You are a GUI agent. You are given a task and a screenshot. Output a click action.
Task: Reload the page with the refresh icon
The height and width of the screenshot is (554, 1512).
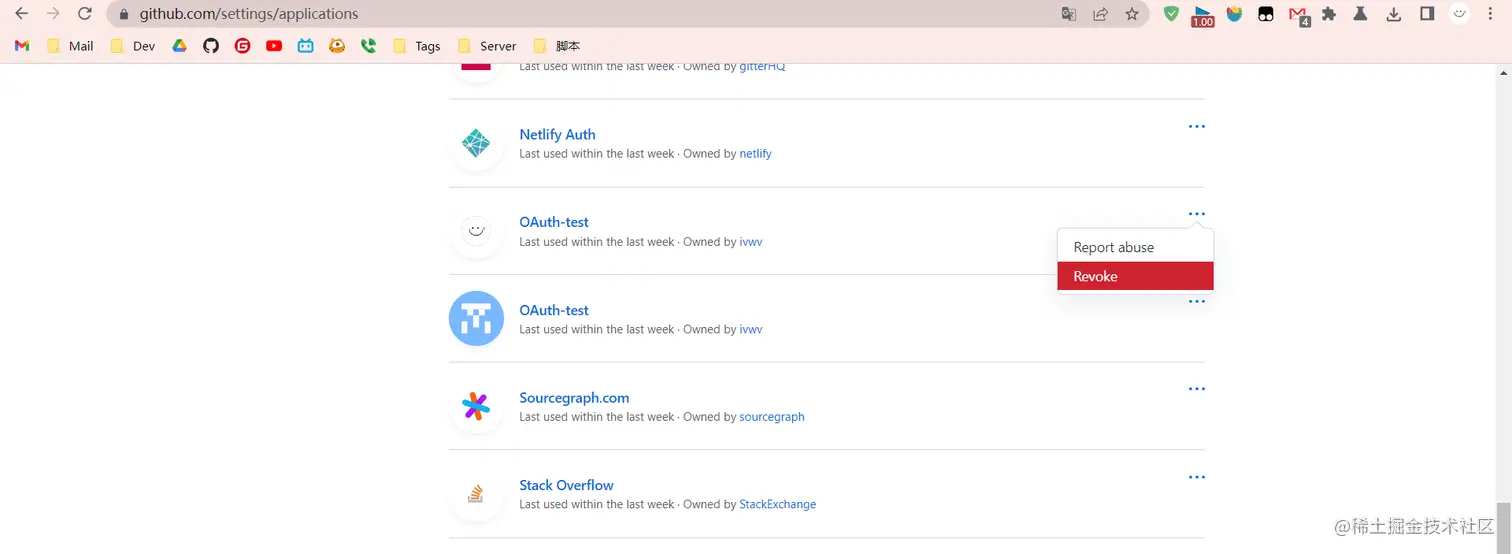pyautogui.click(x=85, y=14)
